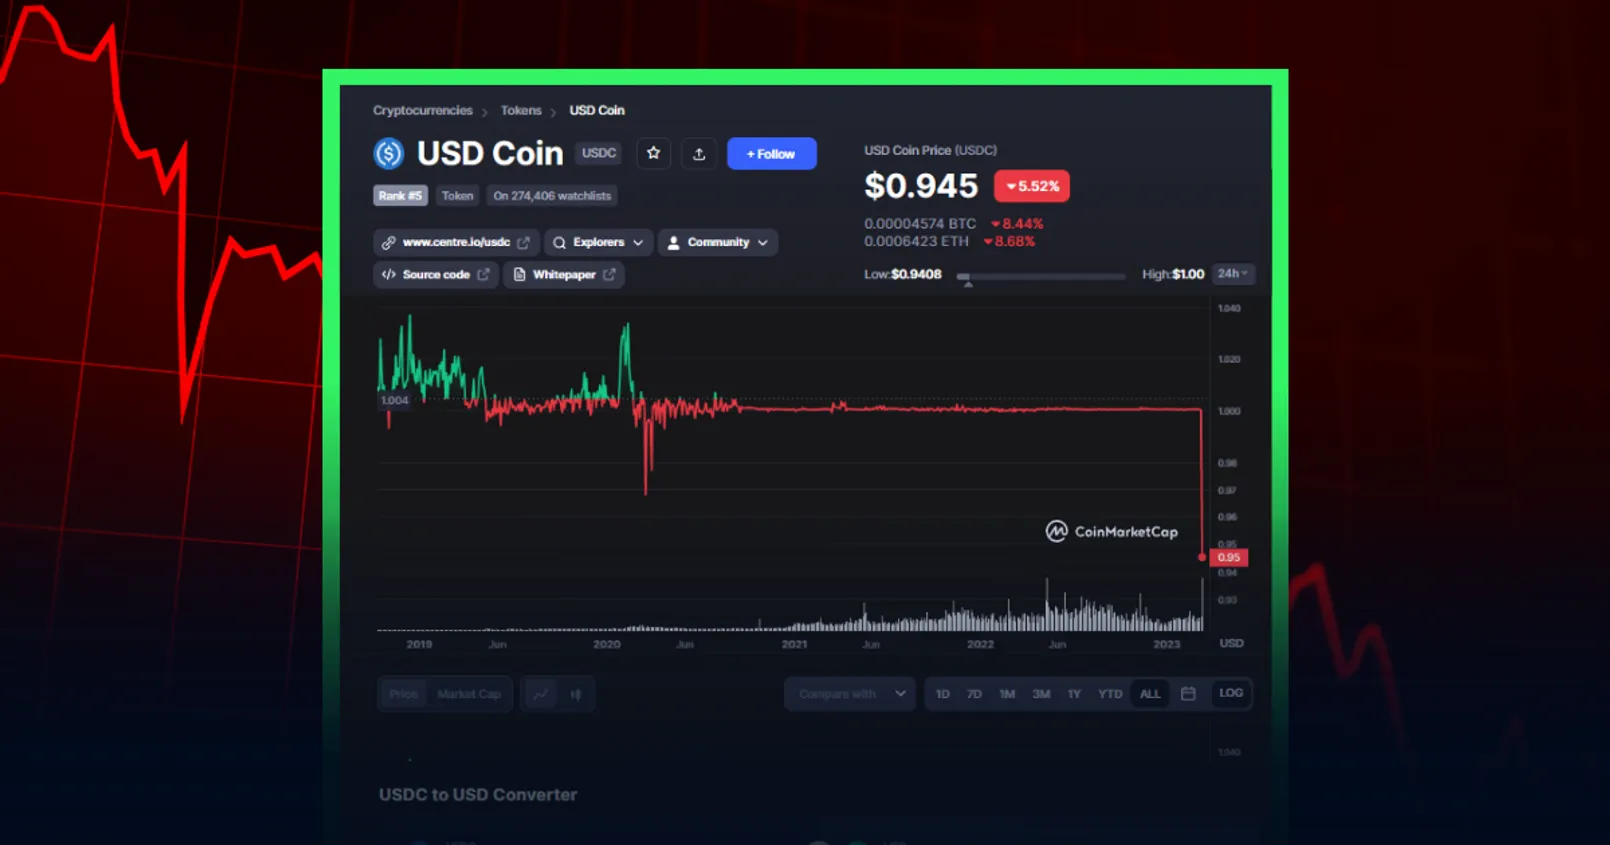Click the $0.945 price value
Image resolution: width=1610 pixels, height=845 pixels.
click(x=921, y=186)
